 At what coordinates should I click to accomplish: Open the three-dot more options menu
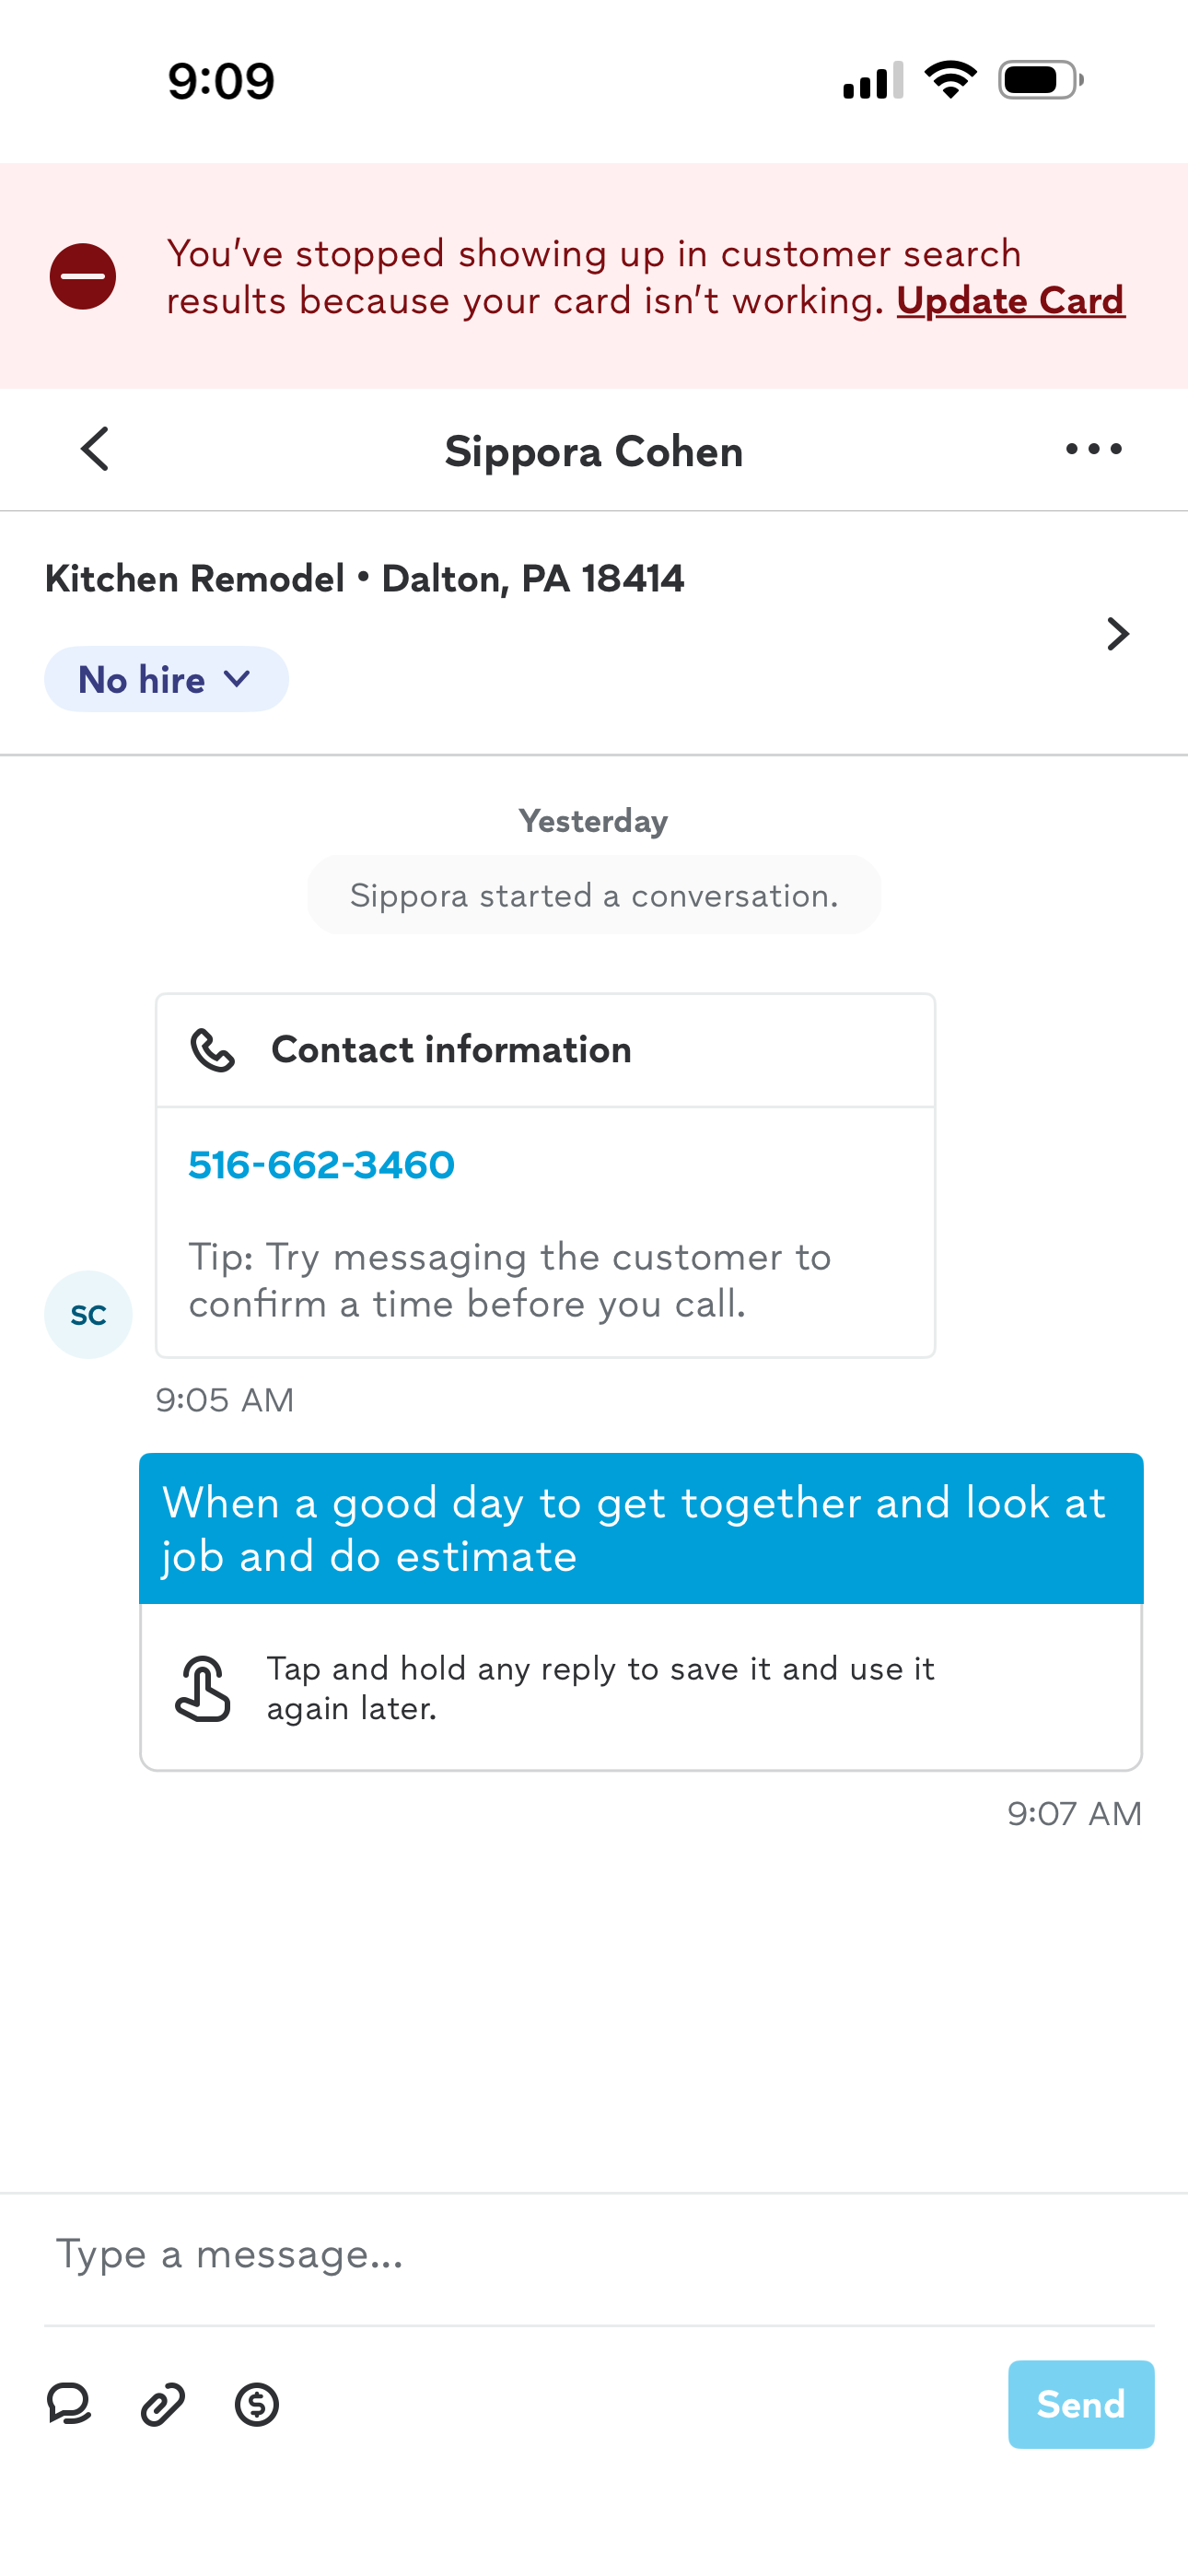pos(1093,449)
